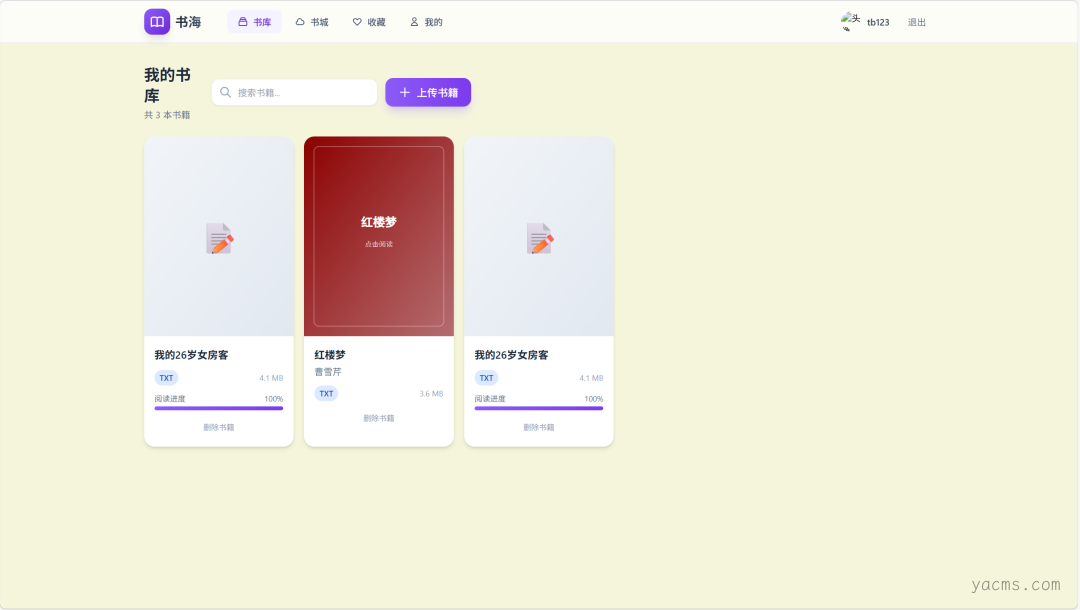Open the 红楼梦 red book cover
Viewport: 1080px width, 610px height.
pos(379,236)
